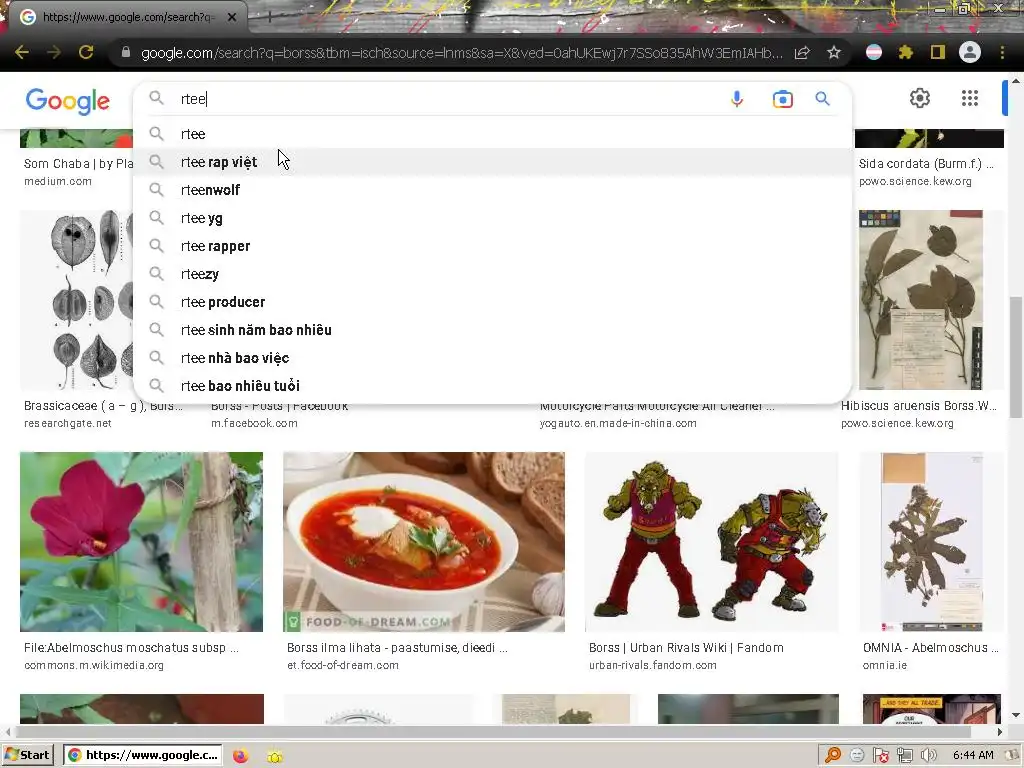Switch to the Chrome taskbar window button
1024x768 pixels.
click(x=142, y=755)
